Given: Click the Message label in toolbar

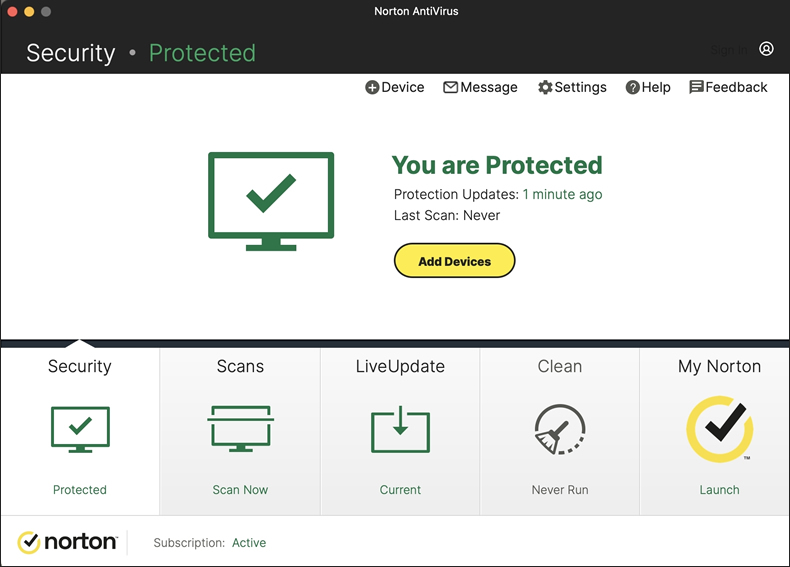Looking at the screenshot, I should click(489, 88).
